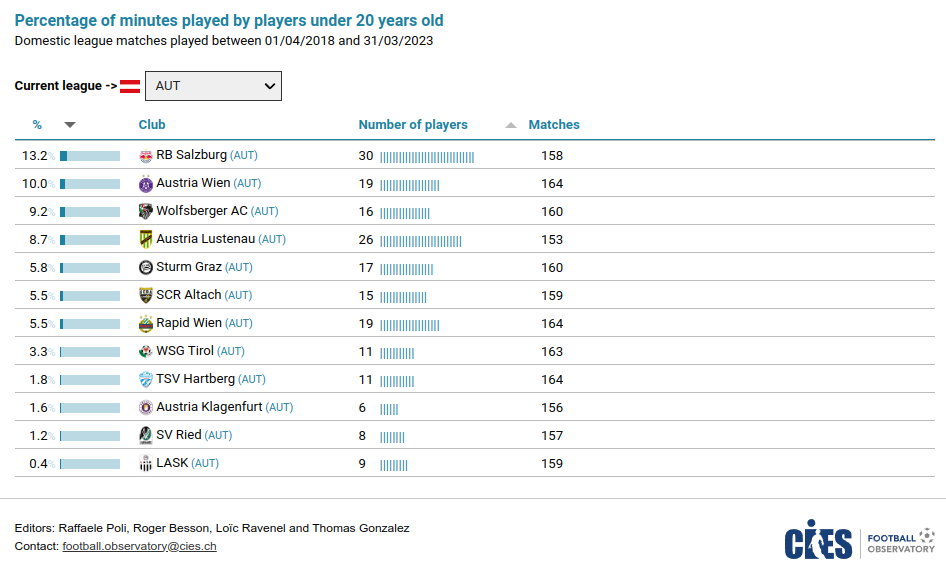The height and width of the screenshot is (570, 946).
Task: Sort descending by percentage arrow
Action: pyautogui.click(x=70, y=125)
